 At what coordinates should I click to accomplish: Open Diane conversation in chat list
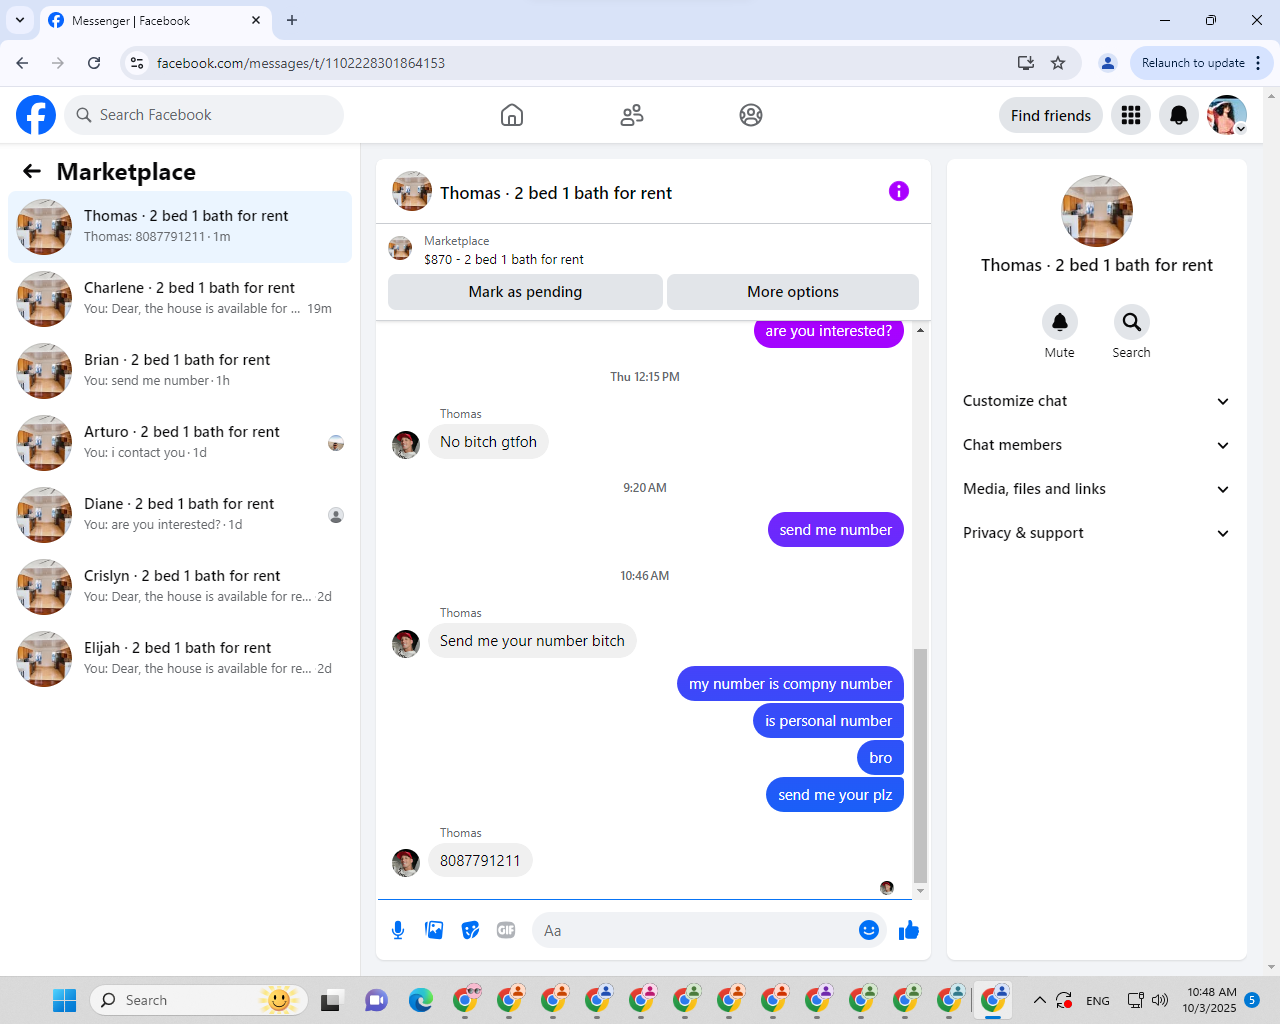point(180,515)
